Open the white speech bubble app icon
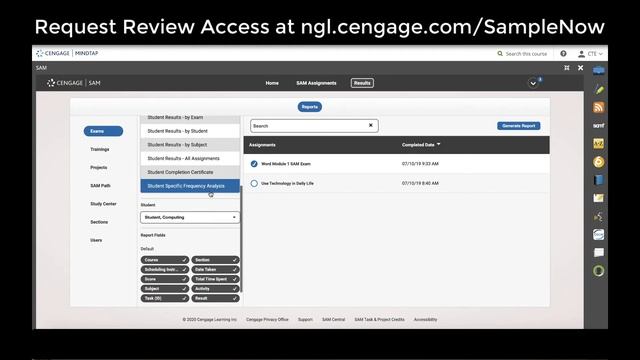Image resolution: width=640 pixels, height=360 pixels. click(x=599, y=252)
